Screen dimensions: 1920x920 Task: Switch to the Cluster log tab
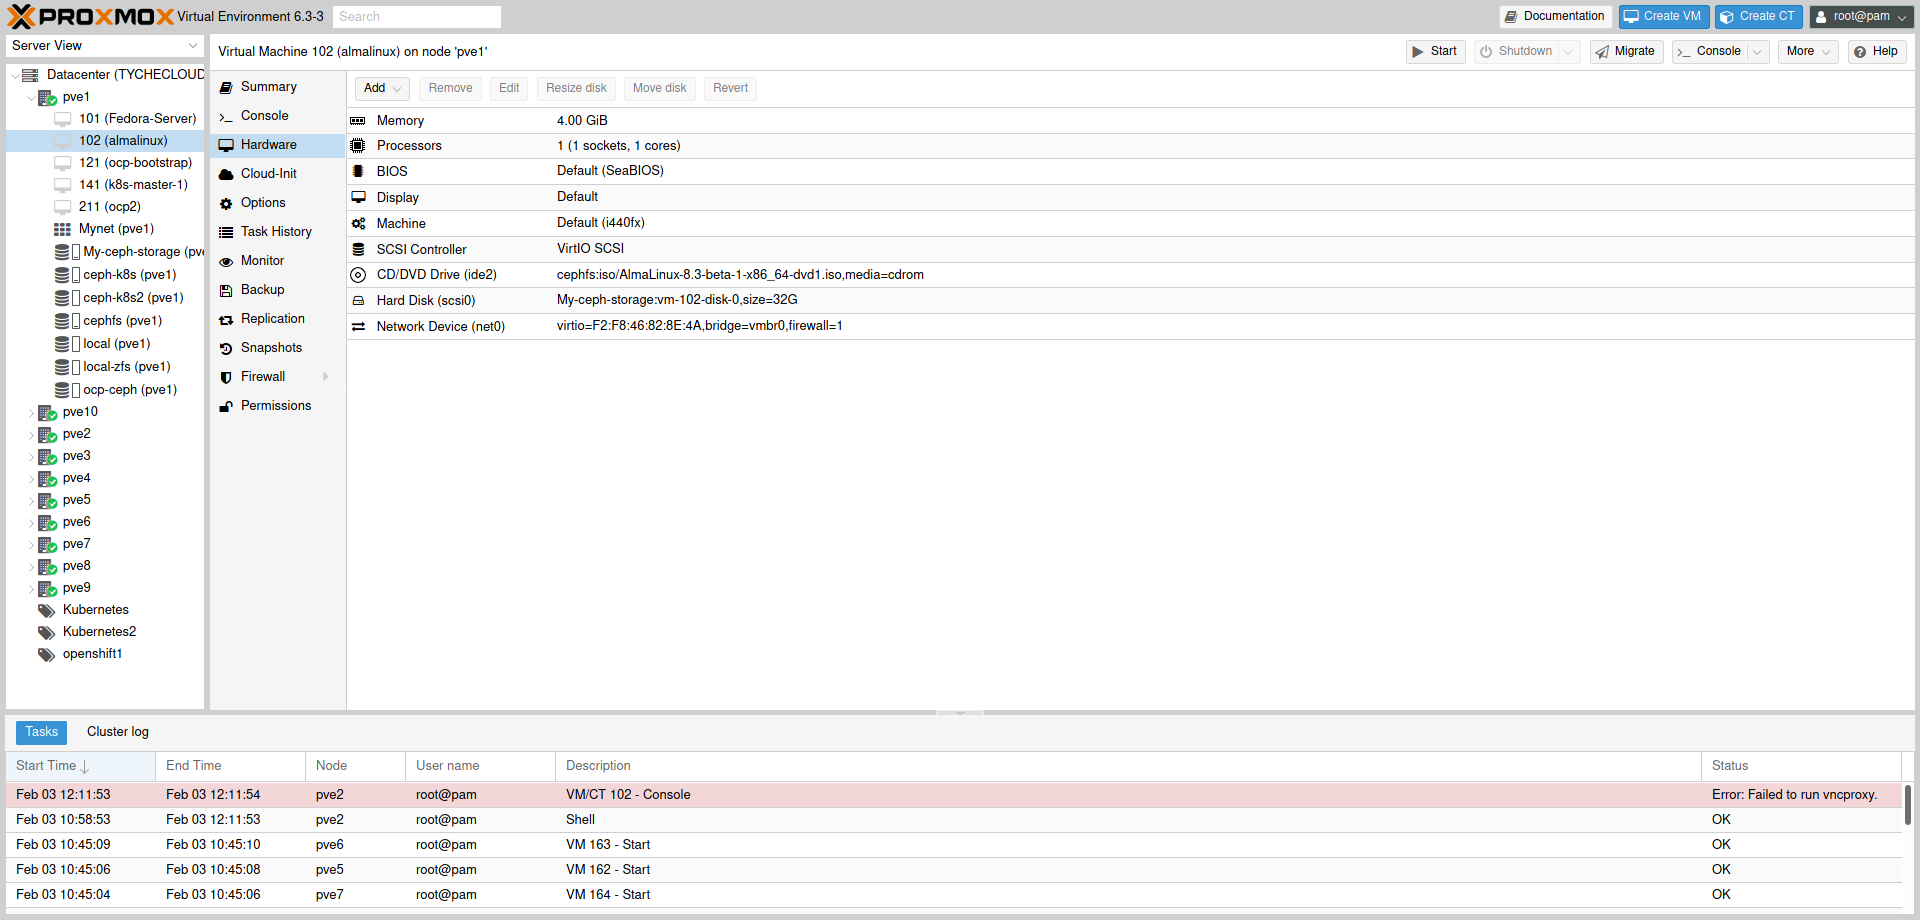(x=117, y=732)
